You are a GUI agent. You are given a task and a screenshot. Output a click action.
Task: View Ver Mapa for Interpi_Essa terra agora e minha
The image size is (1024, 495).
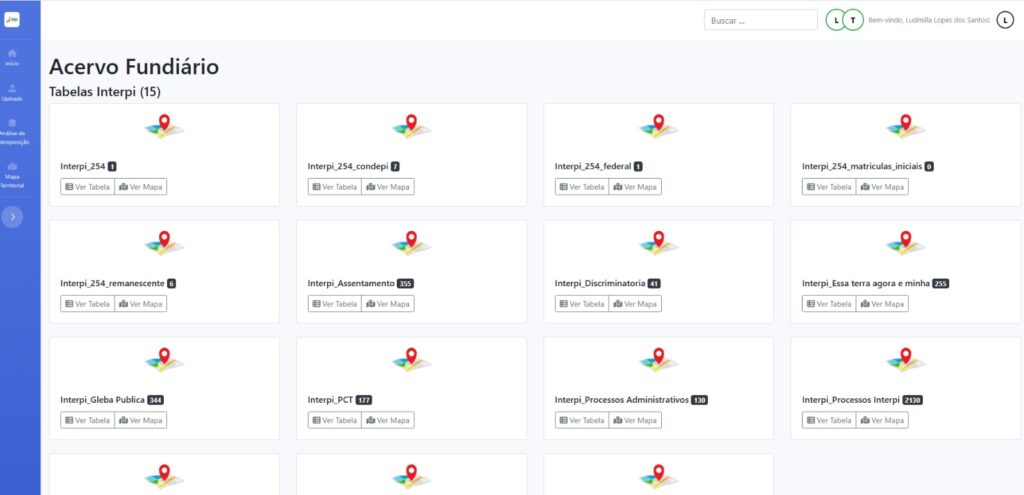pos(882,304)
